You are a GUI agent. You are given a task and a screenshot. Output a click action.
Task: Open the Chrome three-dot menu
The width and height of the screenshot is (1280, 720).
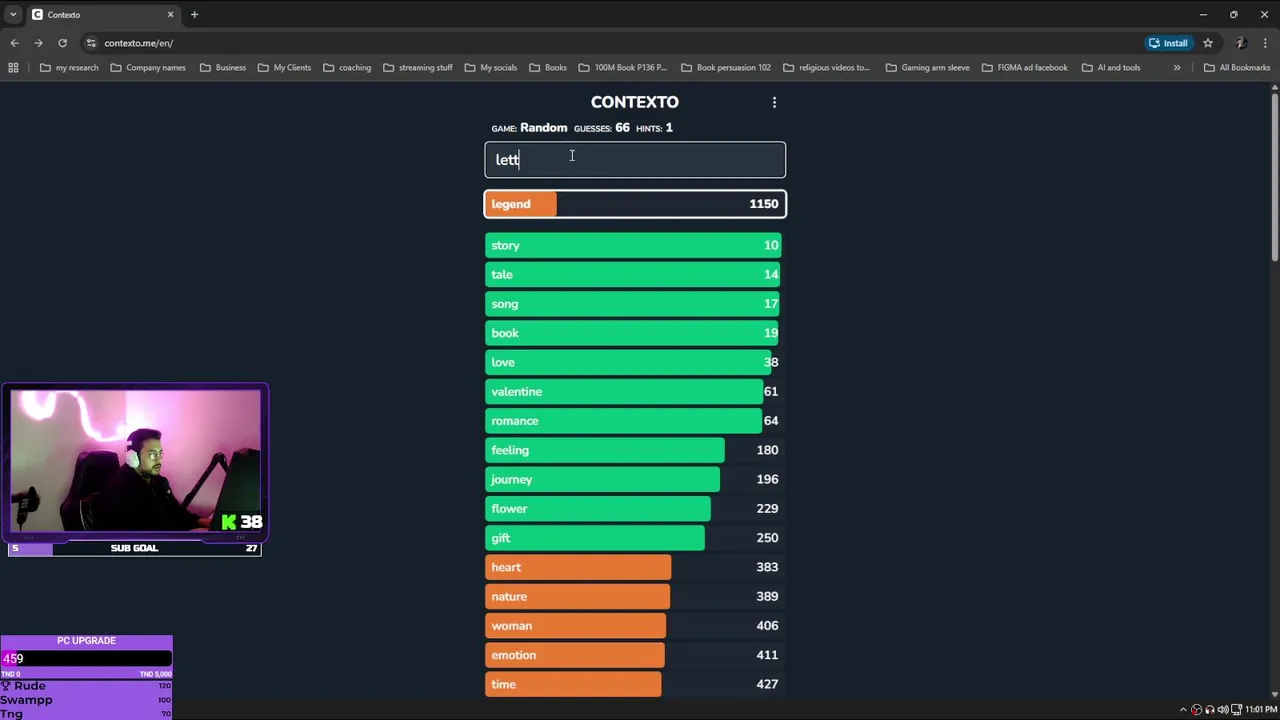pos(1266,43)
